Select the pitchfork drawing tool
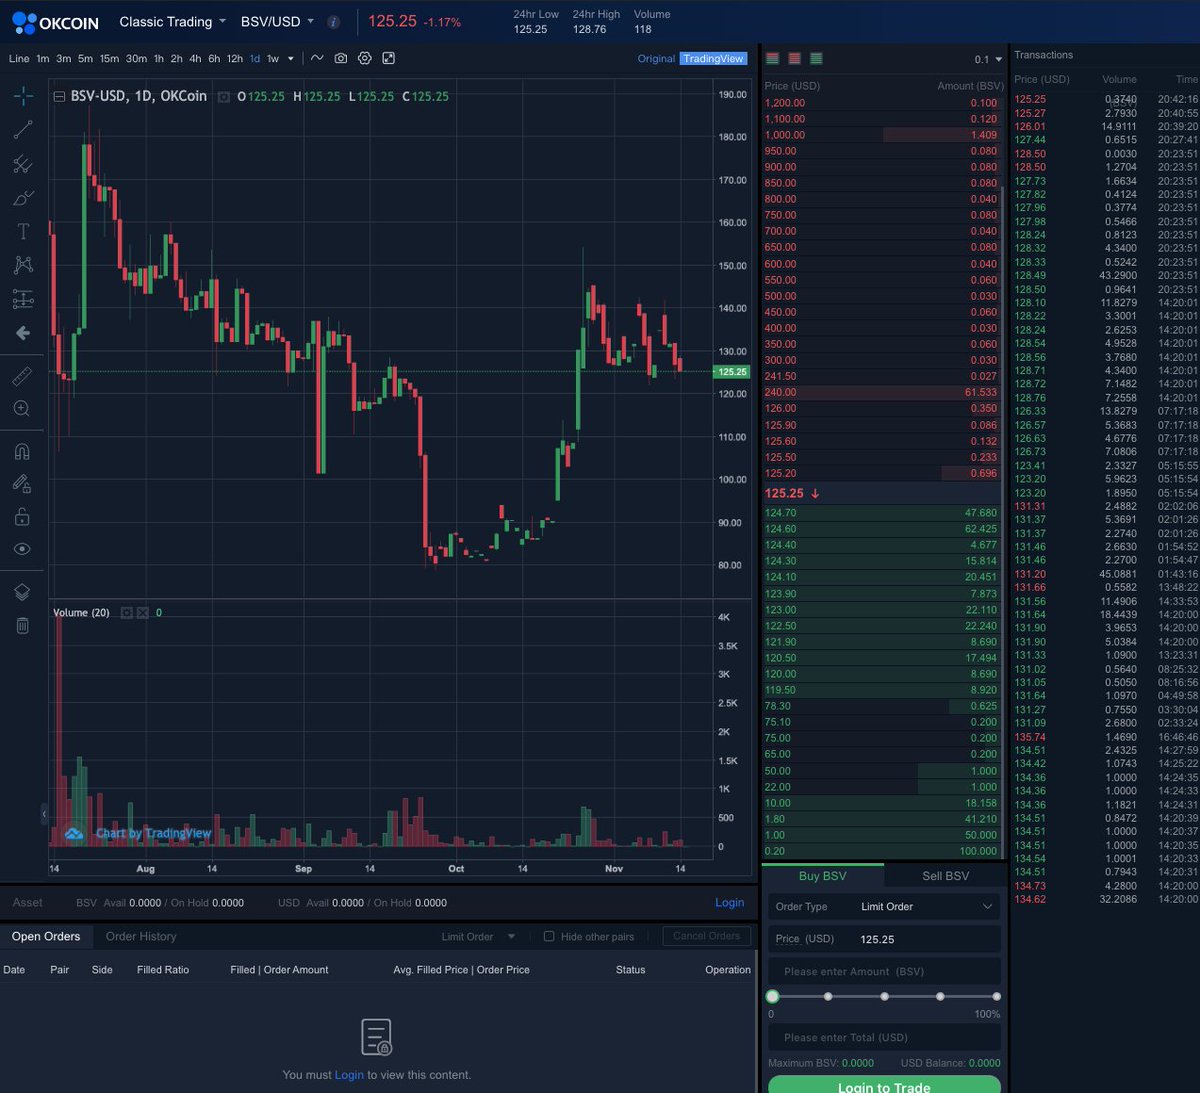Image resolution: width=1200 pixels, height=1093 pixels. point(23,164)
